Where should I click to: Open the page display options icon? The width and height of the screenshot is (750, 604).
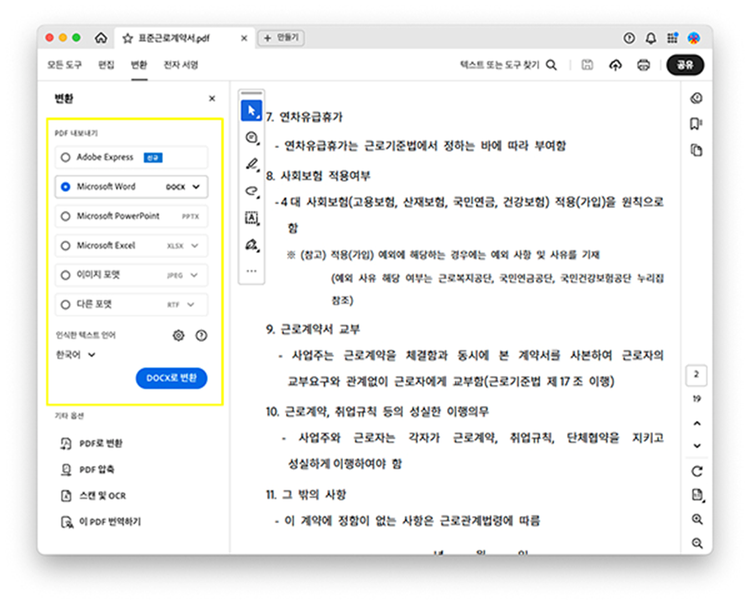pyautogui.click(x=697, y=495)
